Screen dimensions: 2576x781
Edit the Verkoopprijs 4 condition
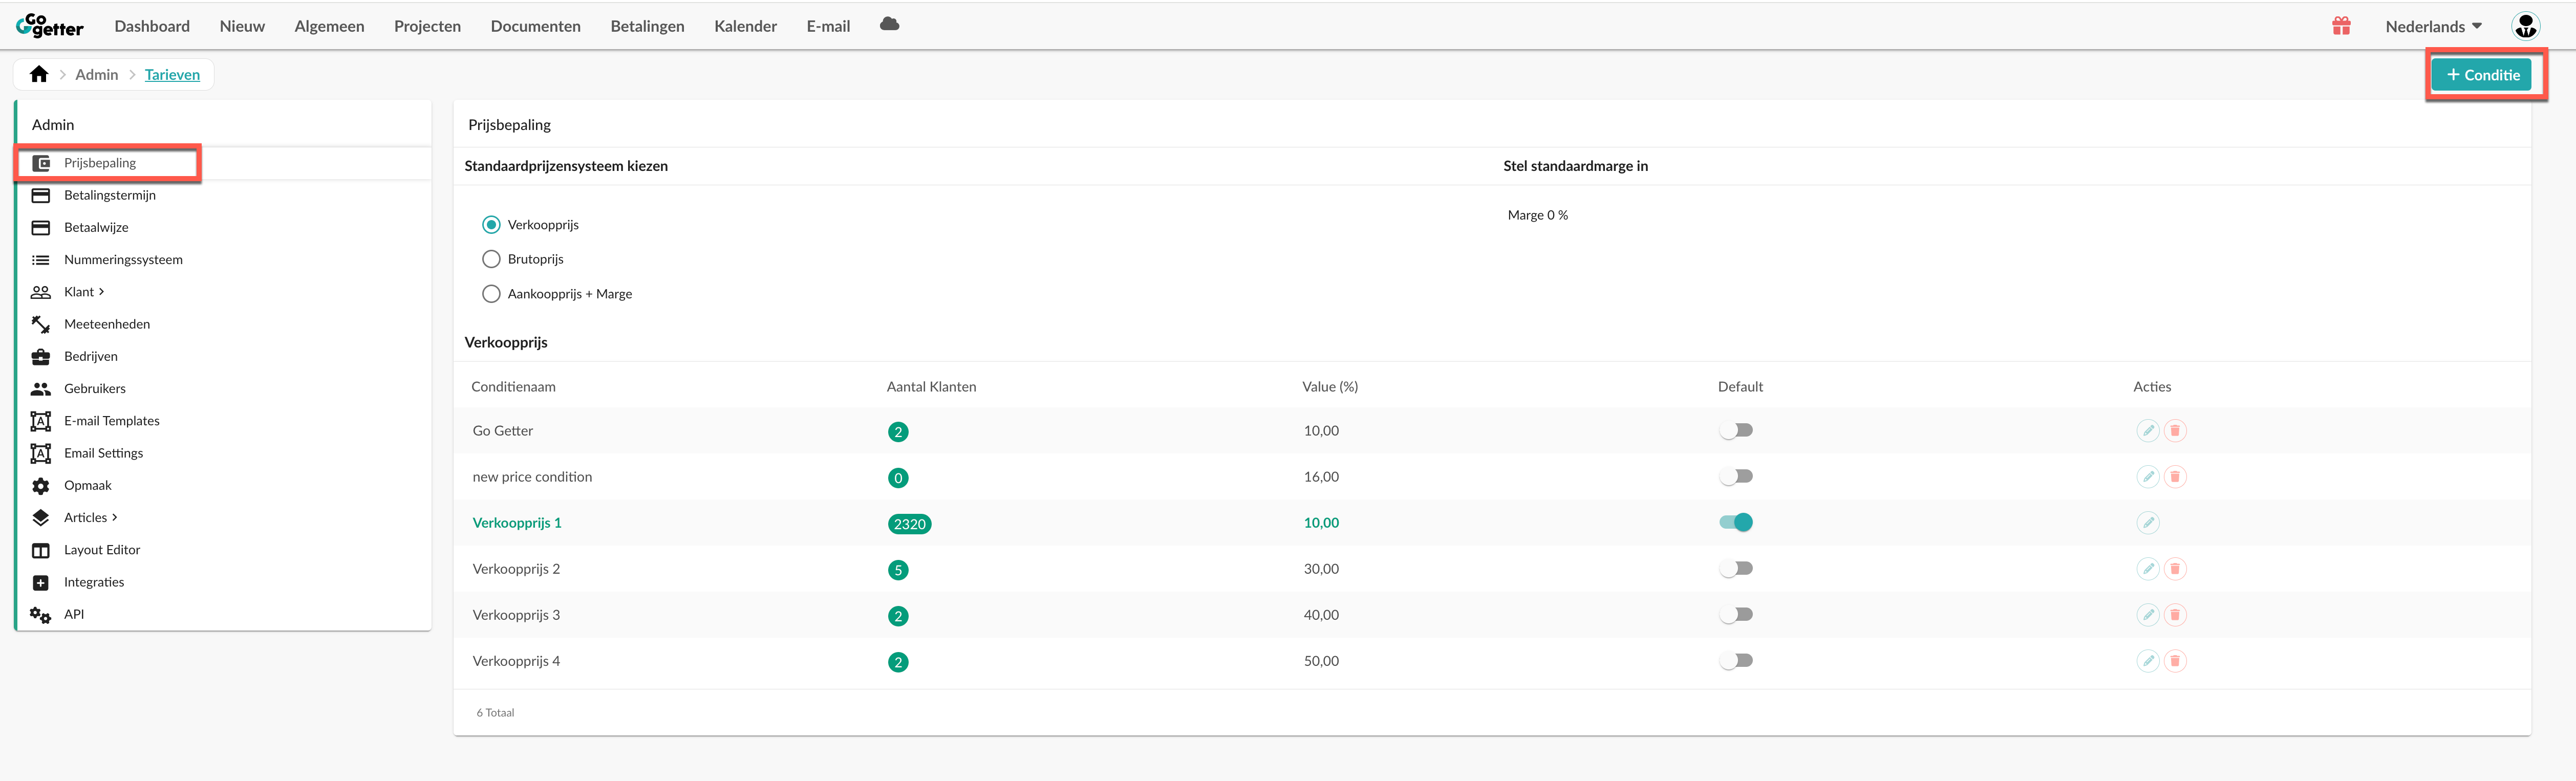pos(2147,661)
